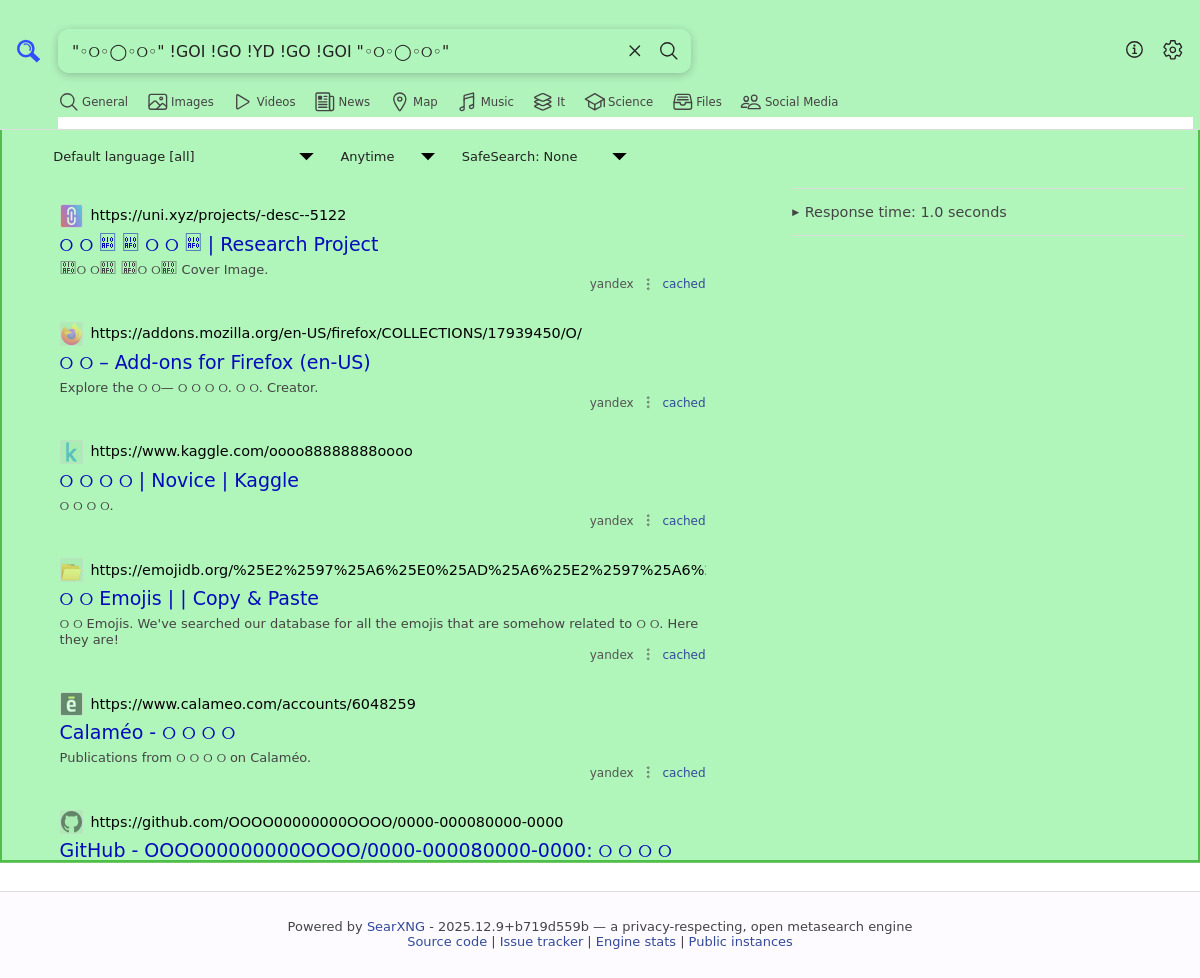Open three-dot menu for Kaggle result
Viewport: 1200px width, 978px height.
[x=648, y=521]
